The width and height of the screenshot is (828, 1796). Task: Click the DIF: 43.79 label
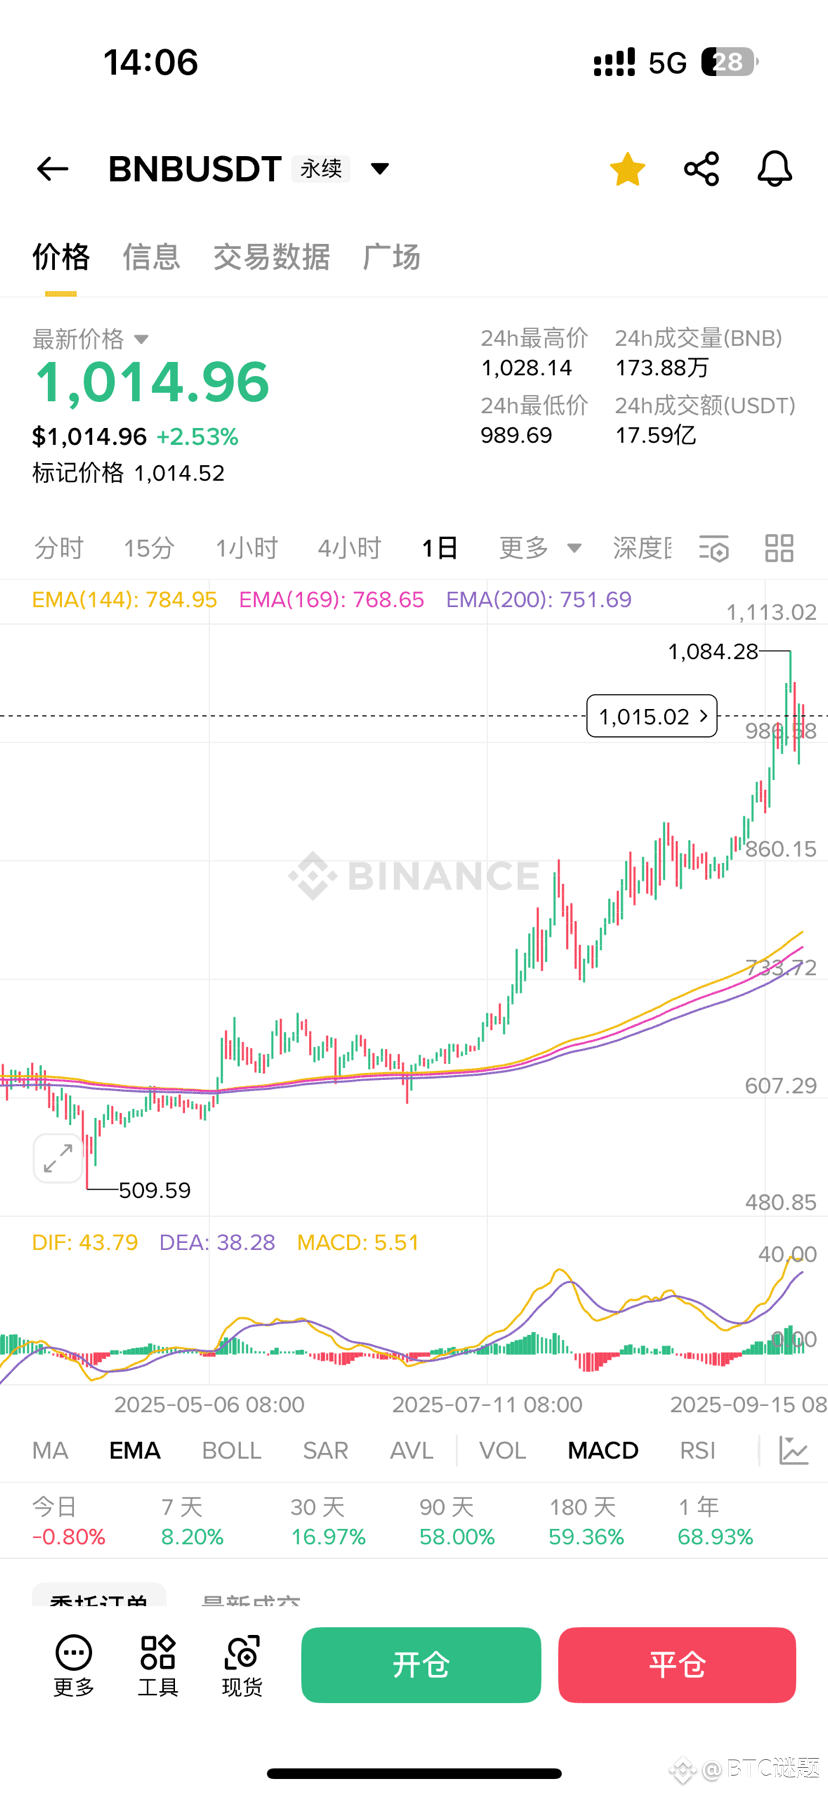[x=85, y=1243]
